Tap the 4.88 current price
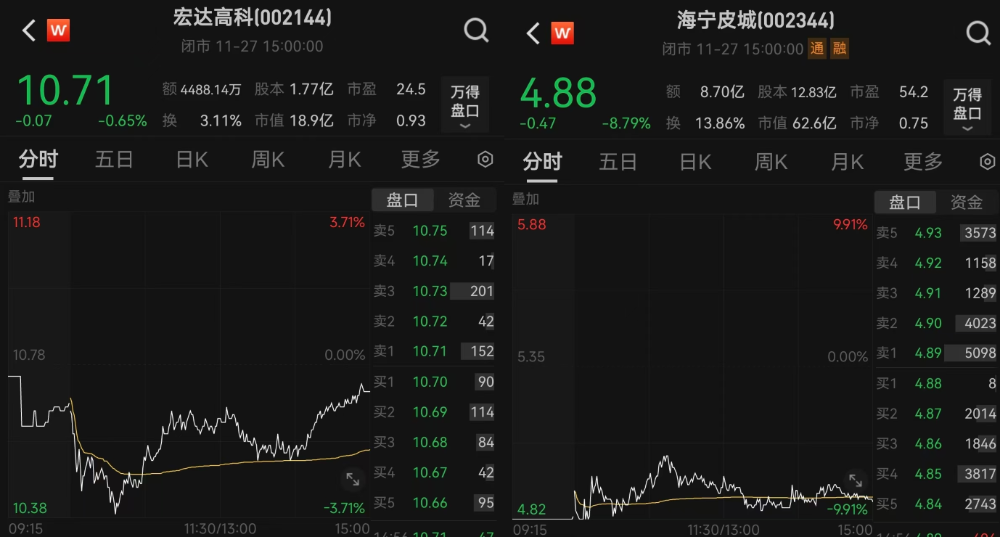The height and width of the screenshot is (537, 1000). point(558,92)
